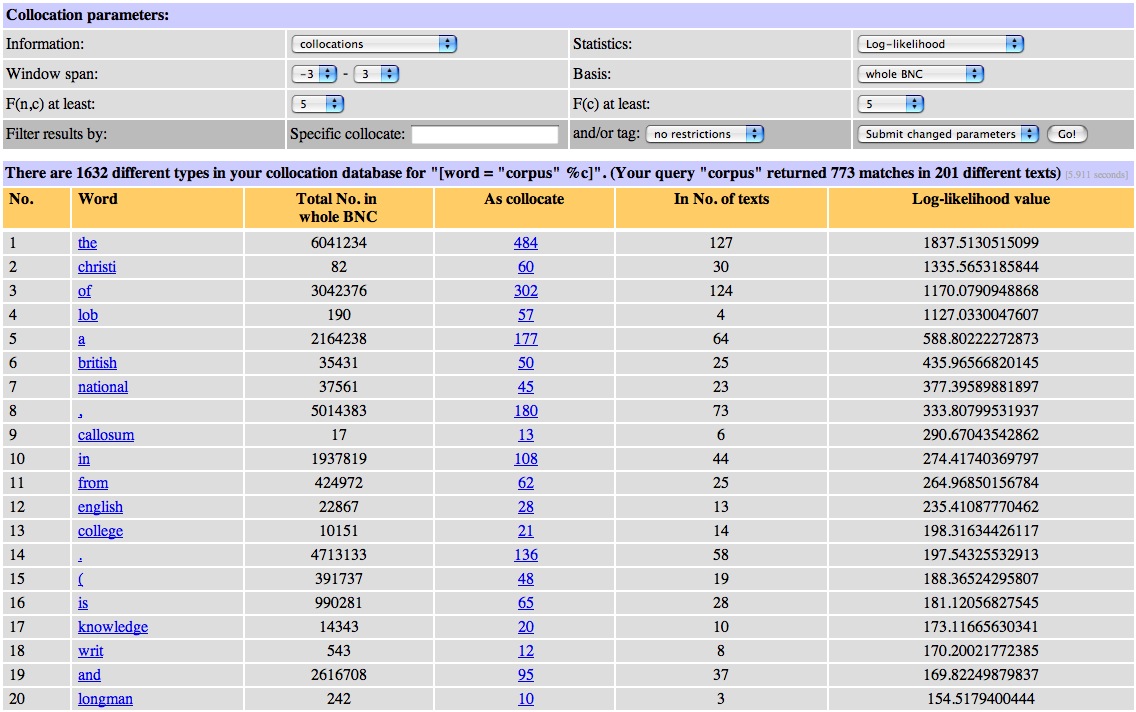Open the F(c) at least dropdown
The width and height of the screenshot is (1136, 712).
coord(891,104)
